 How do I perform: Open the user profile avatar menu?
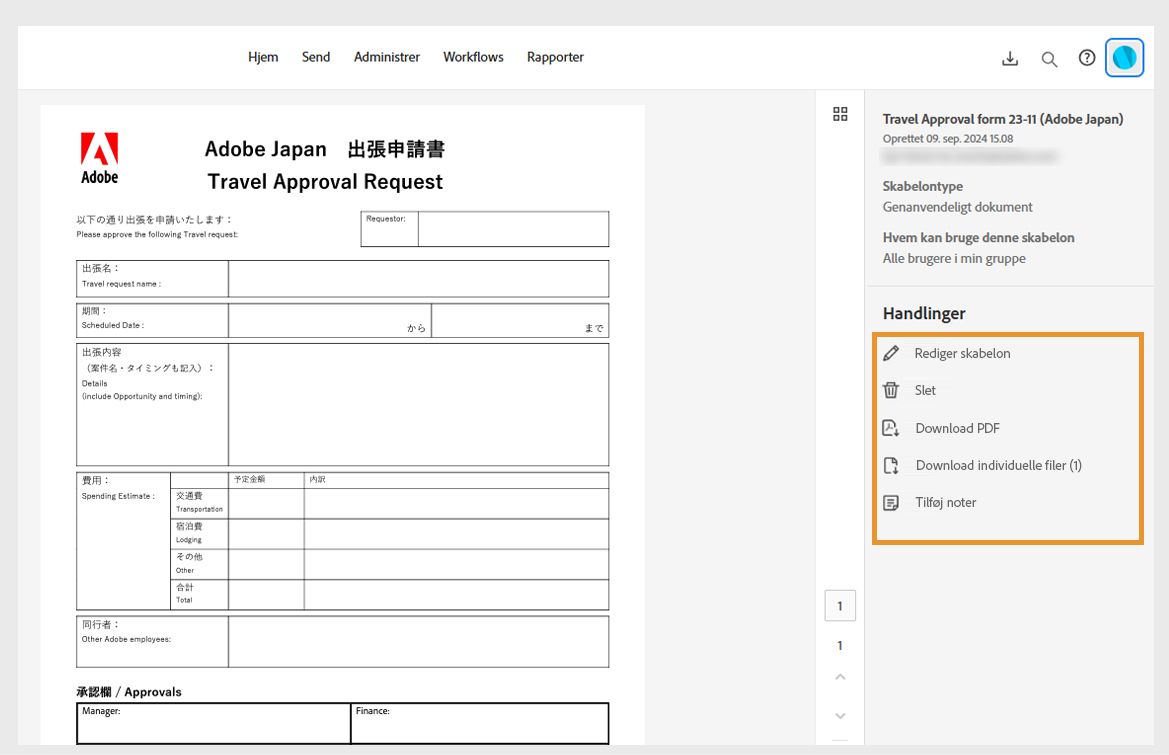(x=1124, y=57)
